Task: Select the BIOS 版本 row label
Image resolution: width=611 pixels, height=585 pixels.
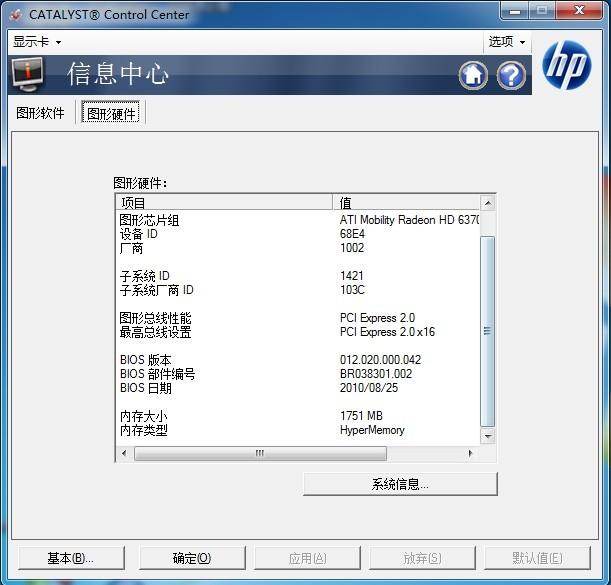Action: [x=146, y=360]
